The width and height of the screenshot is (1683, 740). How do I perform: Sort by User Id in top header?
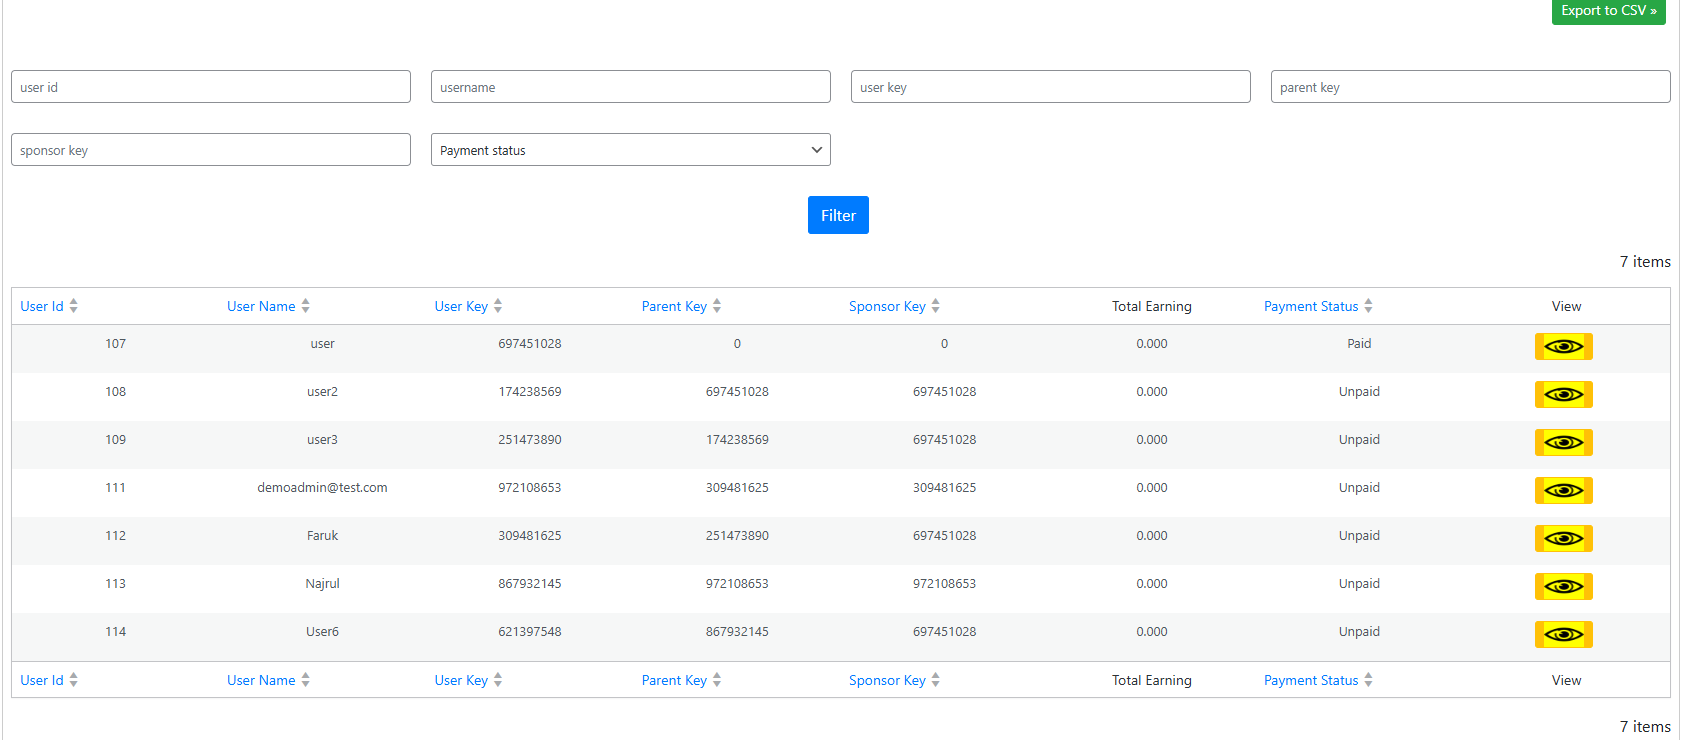click(42, 306)
